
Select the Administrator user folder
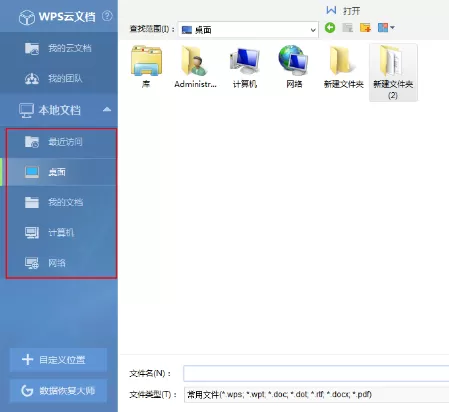[195, 67]
